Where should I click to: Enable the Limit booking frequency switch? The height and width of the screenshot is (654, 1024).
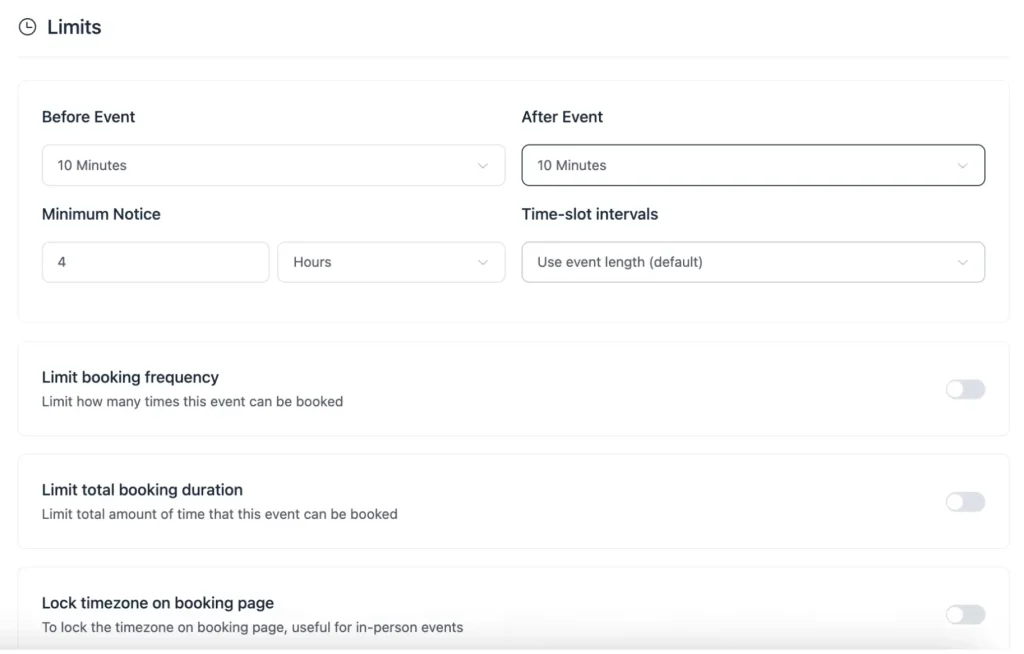click(965, 388)
